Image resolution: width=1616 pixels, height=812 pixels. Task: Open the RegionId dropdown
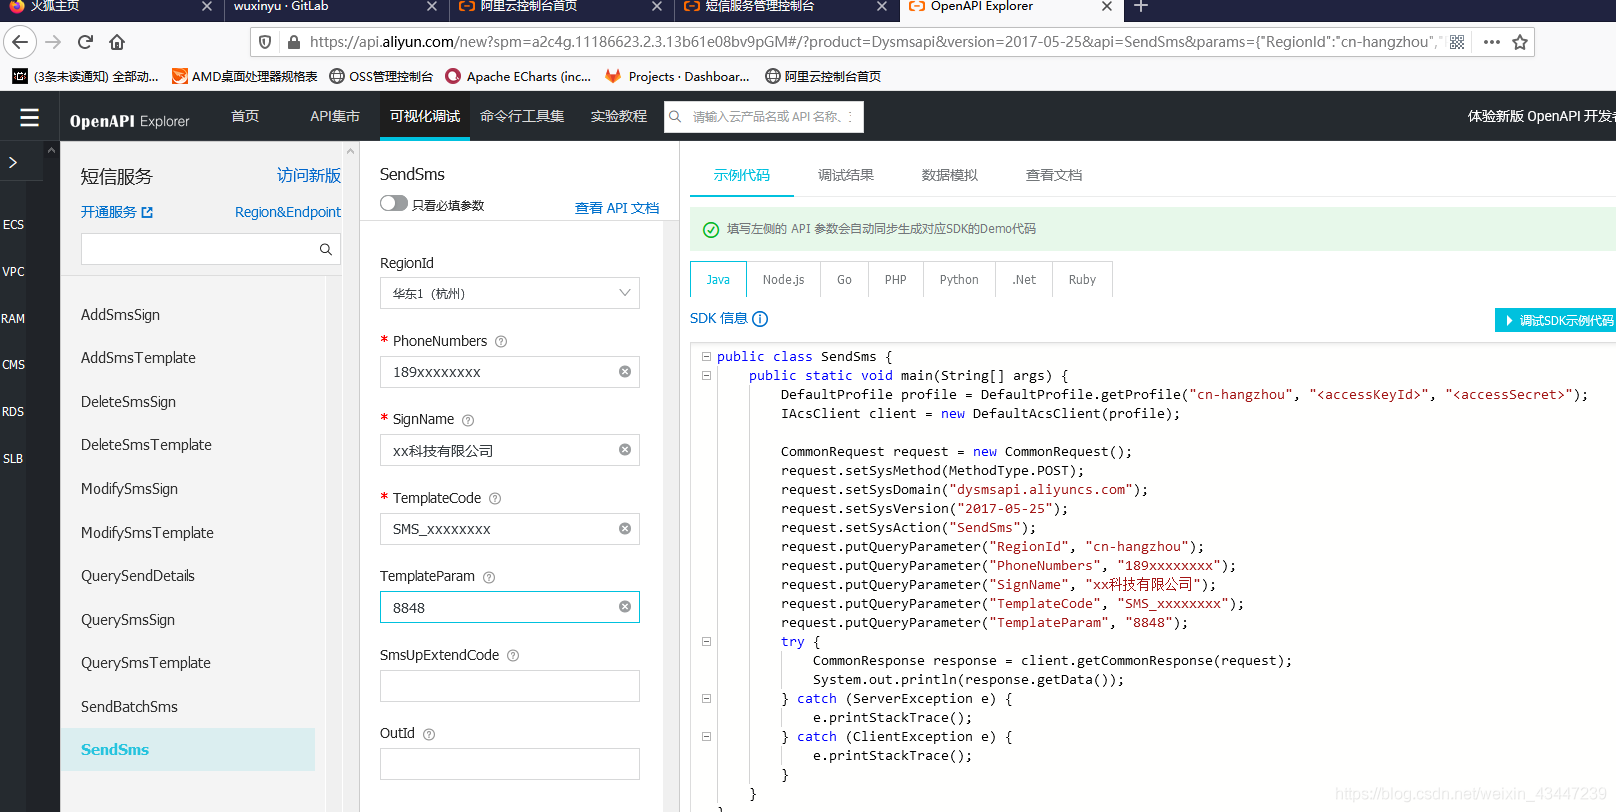point(510,293)
